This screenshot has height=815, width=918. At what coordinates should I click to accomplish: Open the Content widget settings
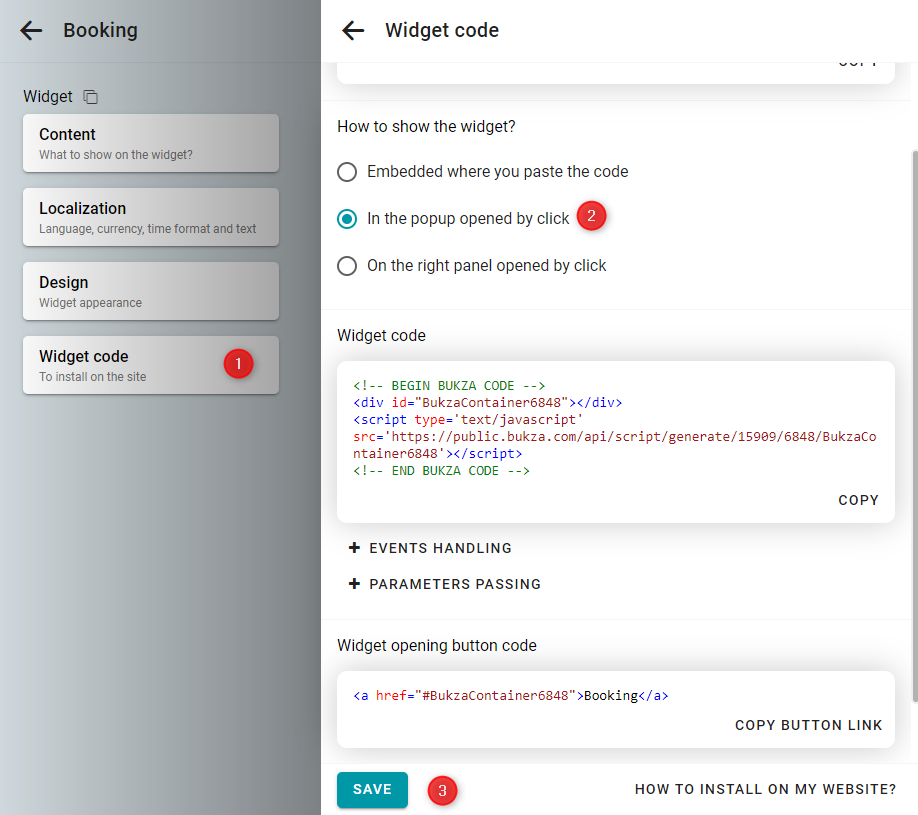151,143
